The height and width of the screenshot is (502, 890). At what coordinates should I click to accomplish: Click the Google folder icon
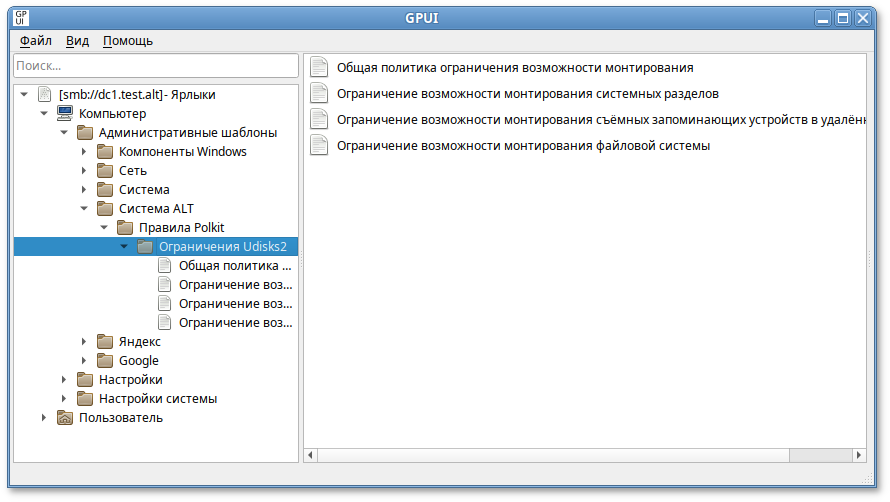[x=104, y=361]
